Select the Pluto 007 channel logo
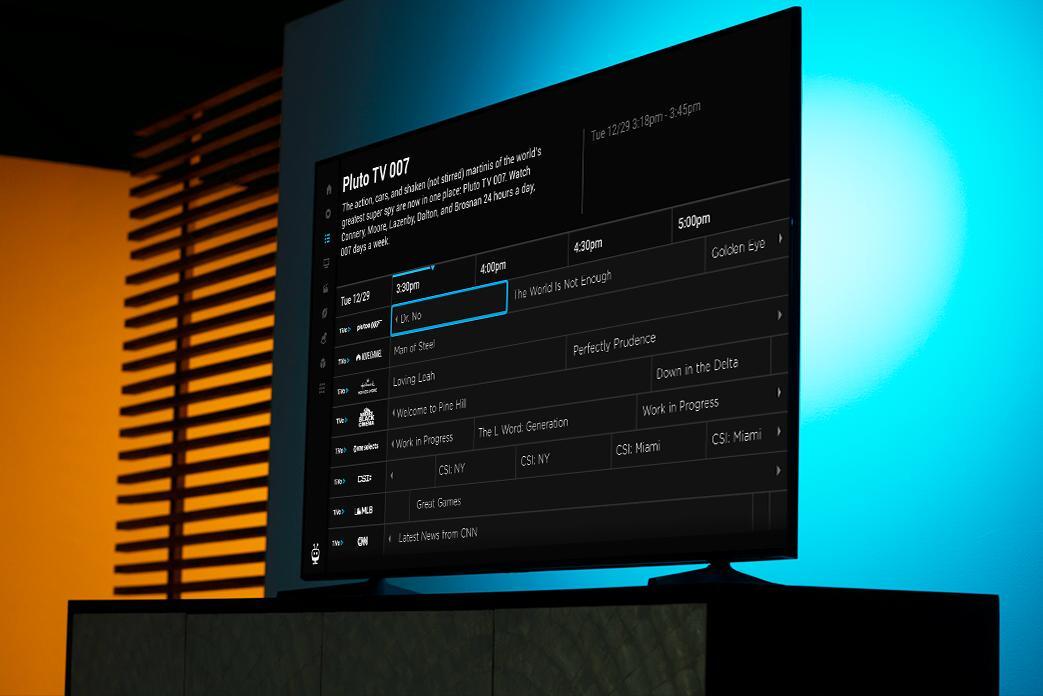Screen dimensions: 1043x696 pos(370,326)
